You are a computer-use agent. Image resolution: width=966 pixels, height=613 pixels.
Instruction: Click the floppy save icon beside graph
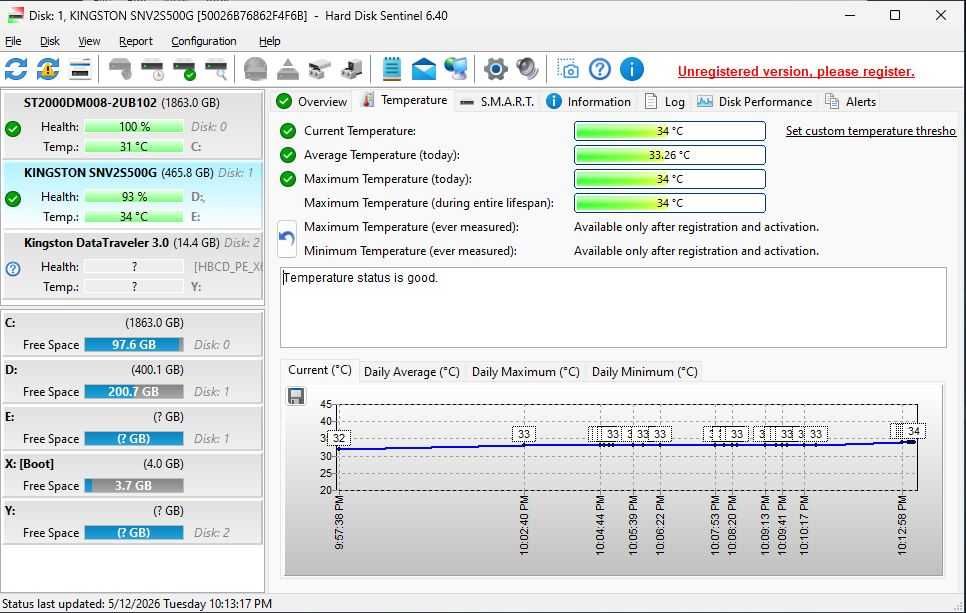click(296, 396)
